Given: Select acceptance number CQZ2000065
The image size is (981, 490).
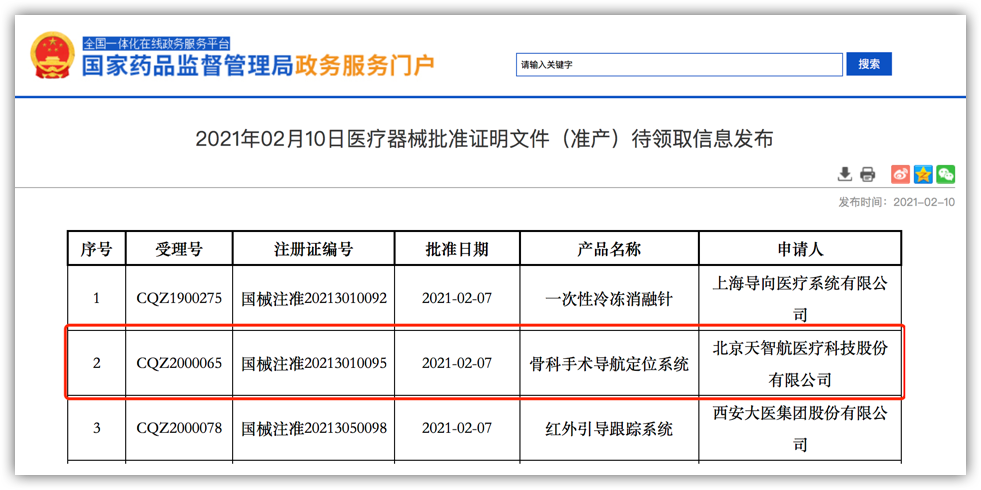Looking at the screenshot, I should point(179,363).
